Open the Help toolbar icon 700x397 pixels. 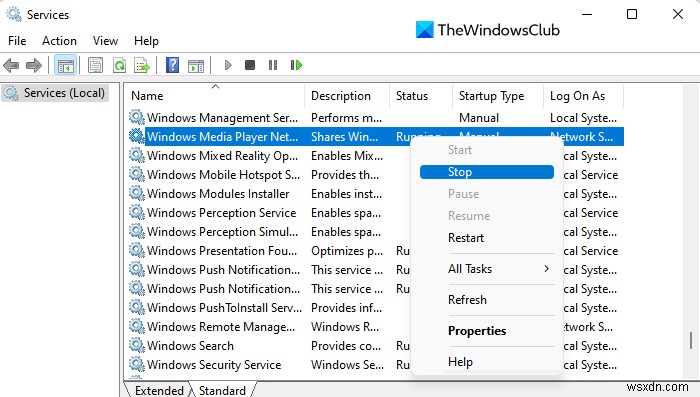tap(172, 66)
